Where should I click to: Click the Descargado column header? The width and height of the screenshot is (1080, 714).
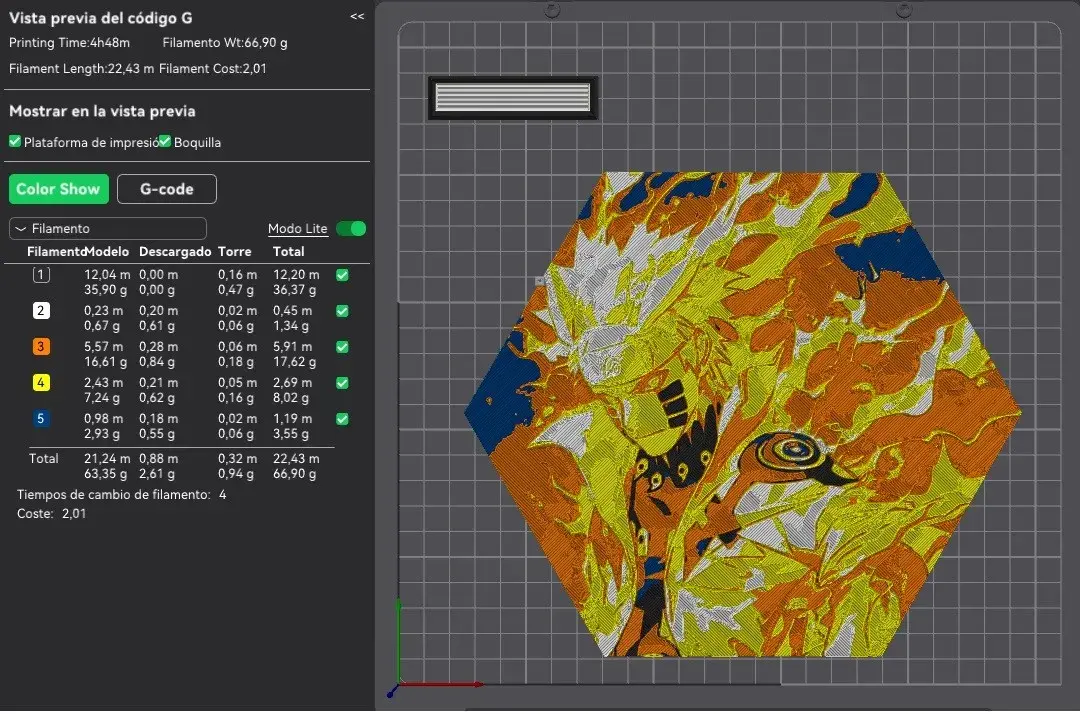[x=175, y=251]
